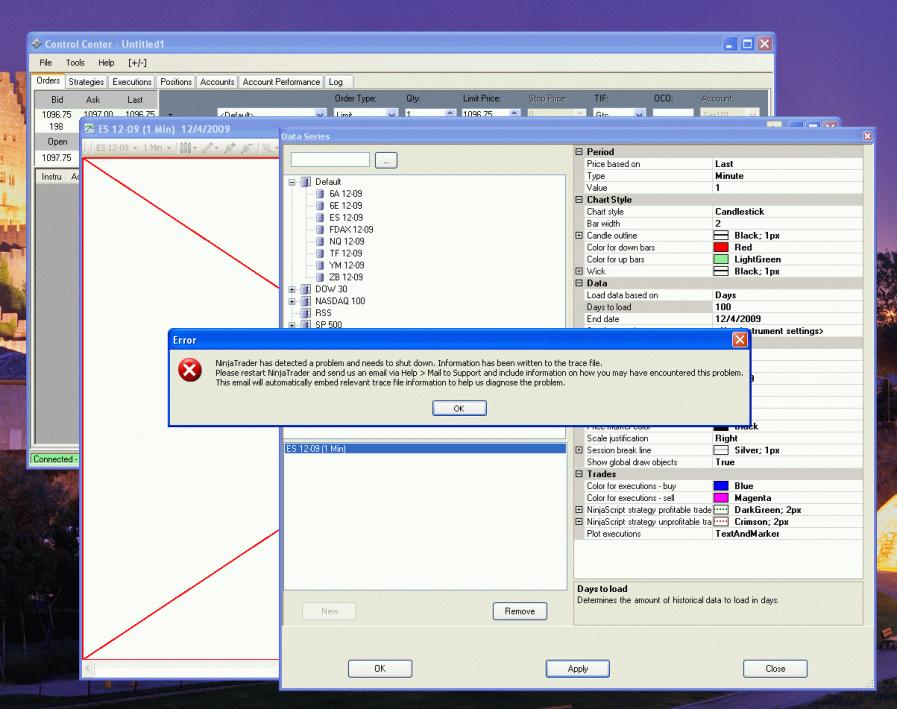Viewport: 897px width, 709px height.
Task: Expand NinjaScript strategy unprofitable trade property
Action: (x=579, y=522)
